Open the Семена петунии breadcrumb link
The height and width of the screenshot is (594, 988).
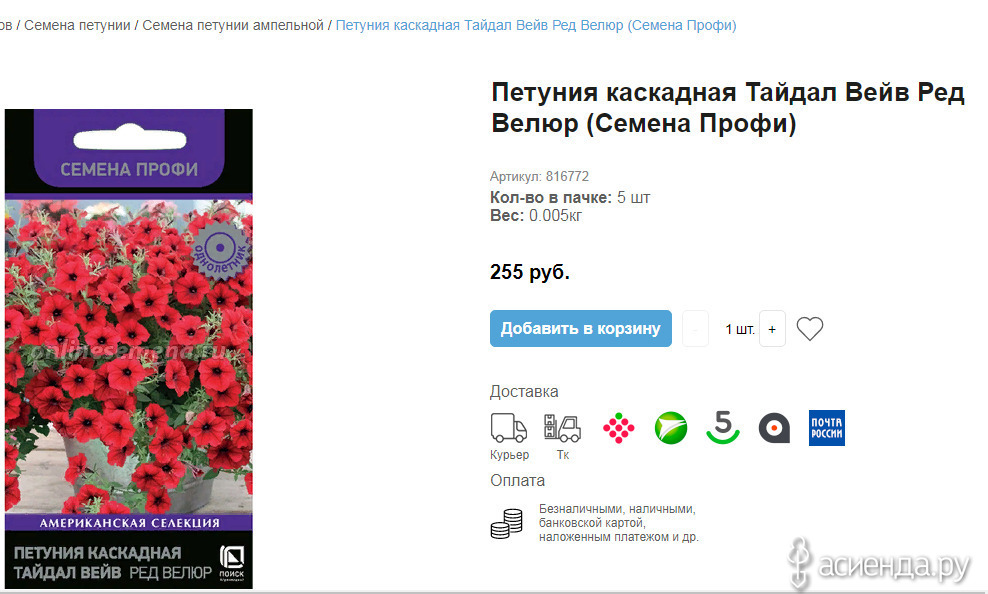click(77, 25)
